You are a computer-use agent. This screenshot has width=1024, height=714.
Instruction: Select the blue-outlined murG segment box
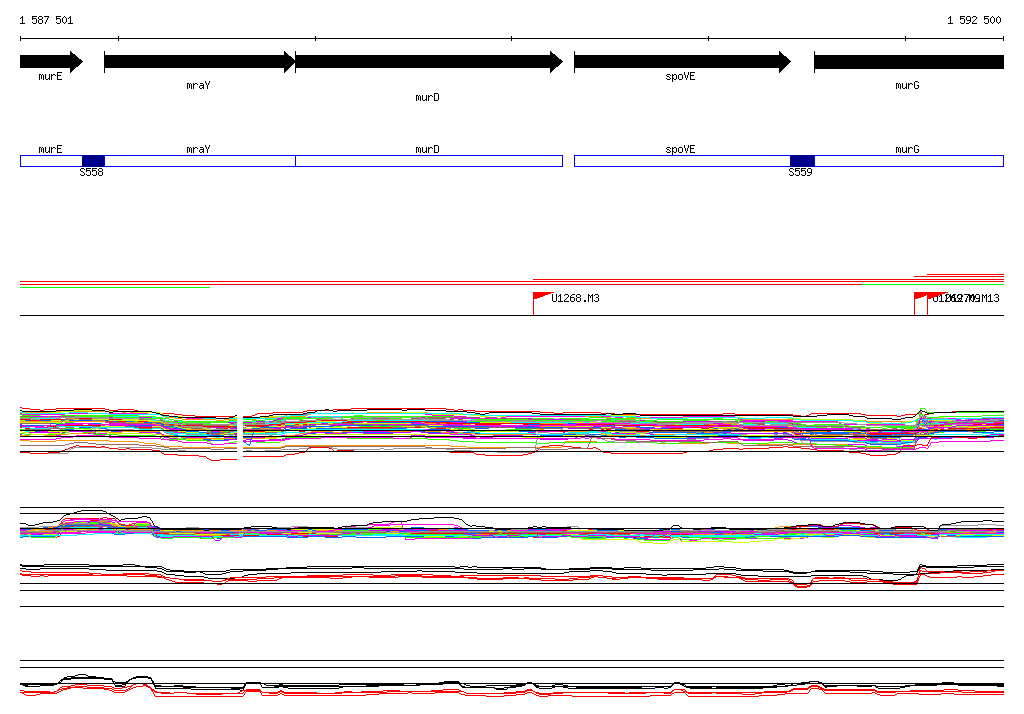[909, 161]
